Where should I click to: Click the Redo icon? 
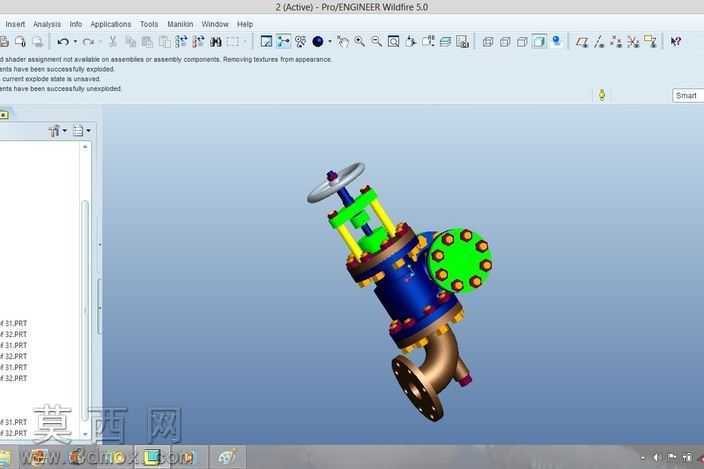[x=88, y=42]
